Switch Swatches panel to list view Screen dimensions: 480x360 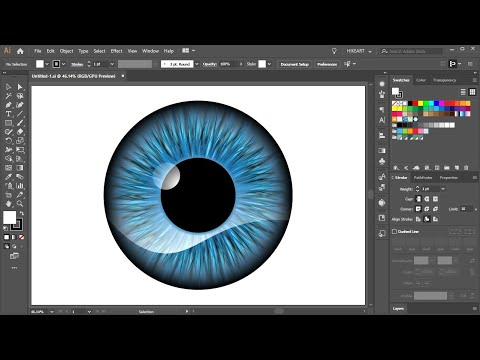pyautogui.click(x=463, y=92)
